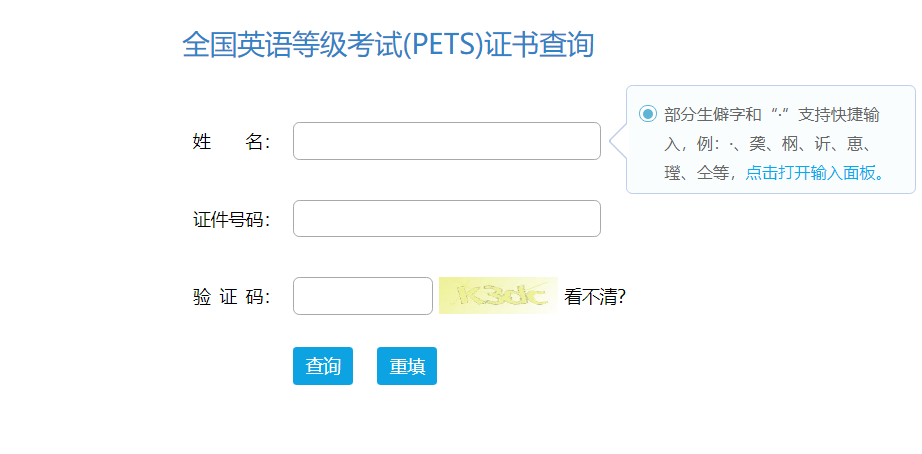Screen dimensions: 922x454
Task: Click the 验证码 field label
Action: pos(231,297)
